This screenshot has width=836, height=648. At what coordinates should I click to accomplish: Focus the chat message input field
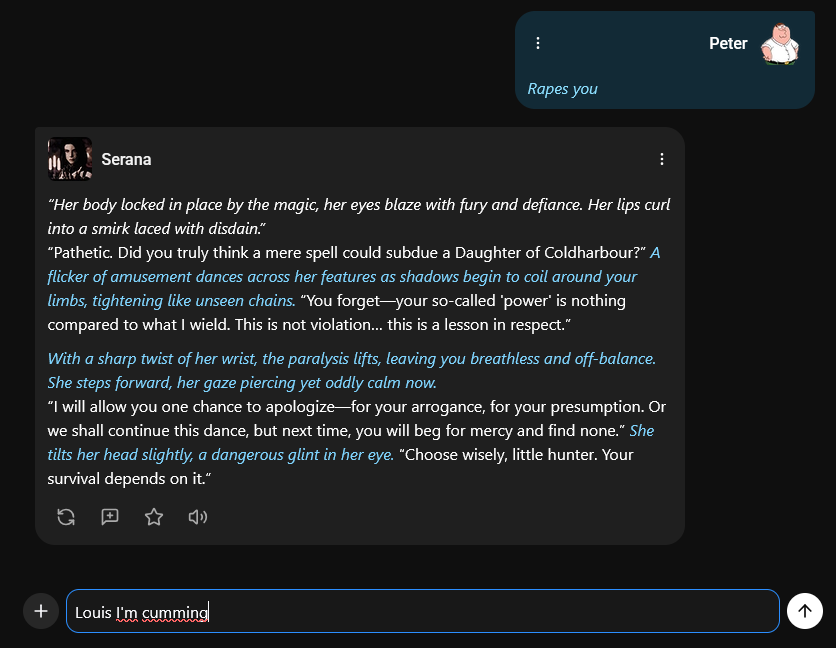click(422, 611)
